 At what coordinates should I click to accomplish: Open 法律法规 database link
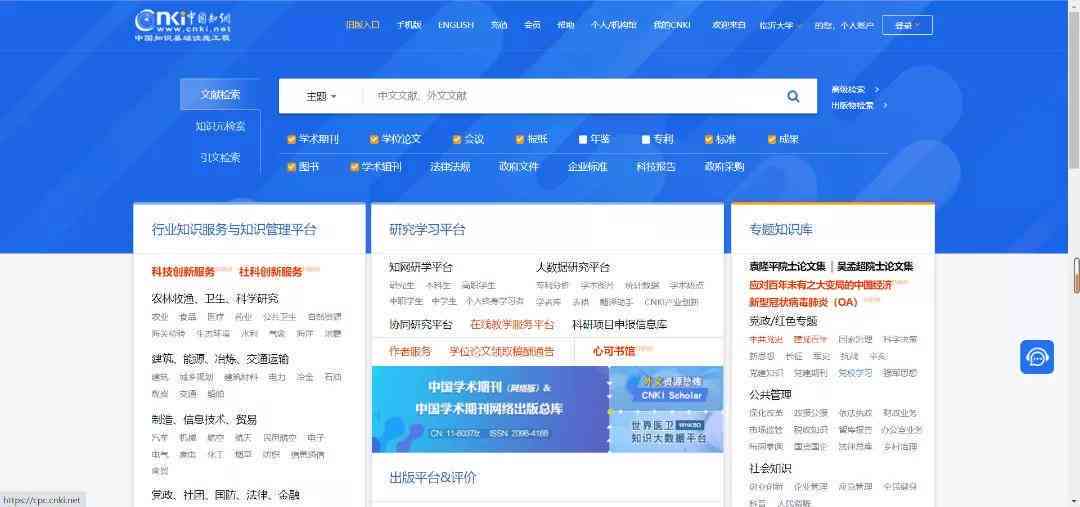(x=450, y=167)
